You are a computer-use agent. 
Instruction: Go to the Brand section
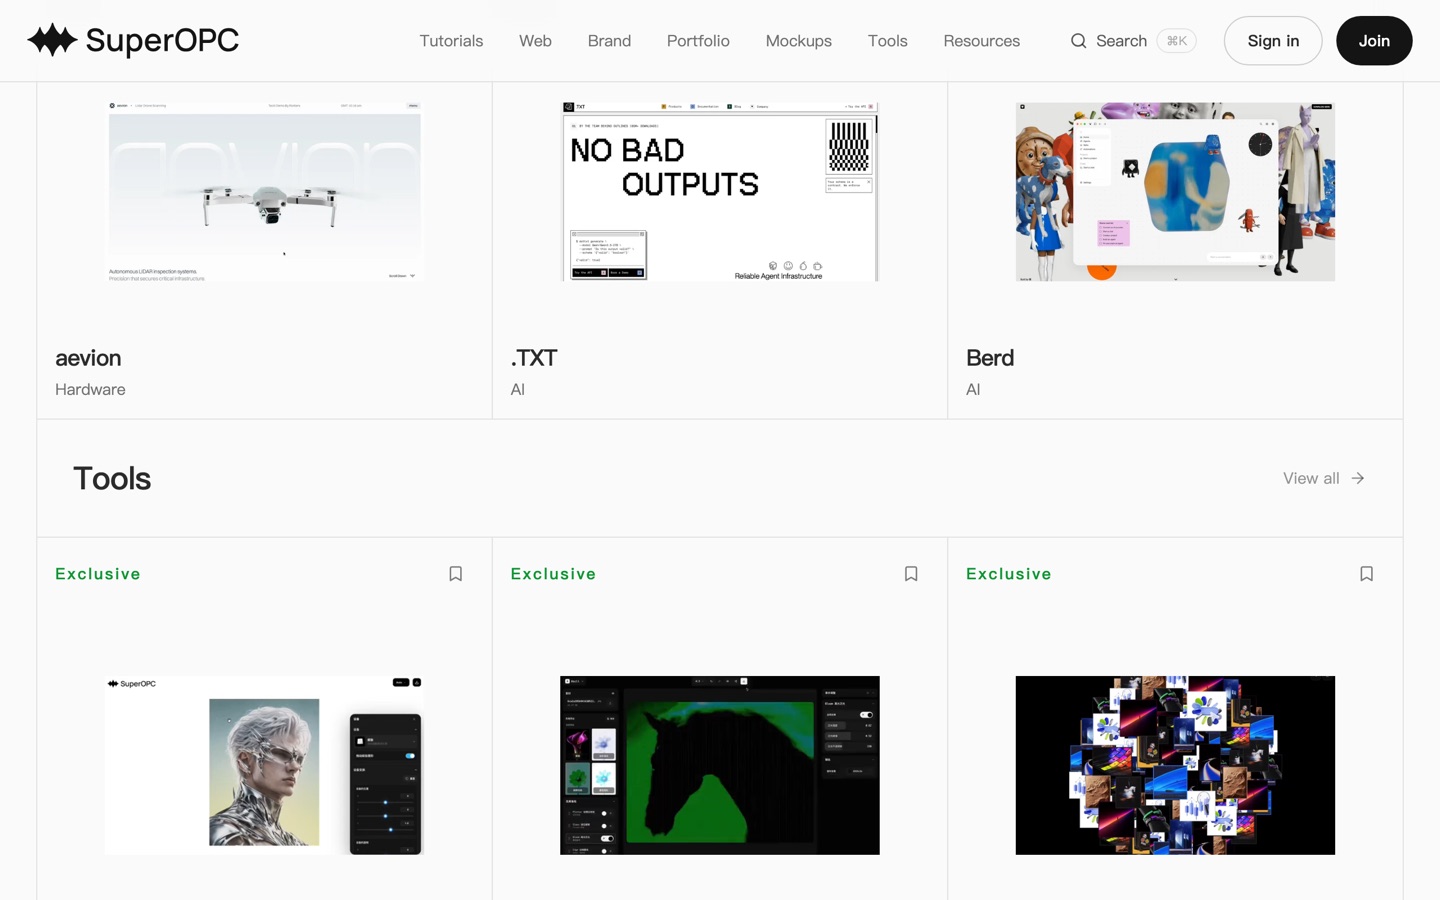click(609, 41)
